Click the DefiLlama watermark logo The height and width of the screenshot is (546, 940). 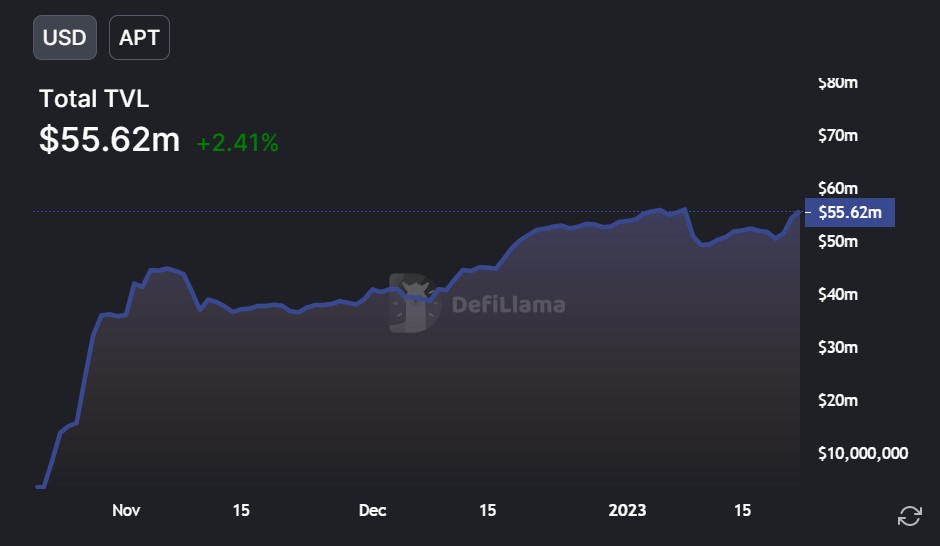click(x=414, y=303)
